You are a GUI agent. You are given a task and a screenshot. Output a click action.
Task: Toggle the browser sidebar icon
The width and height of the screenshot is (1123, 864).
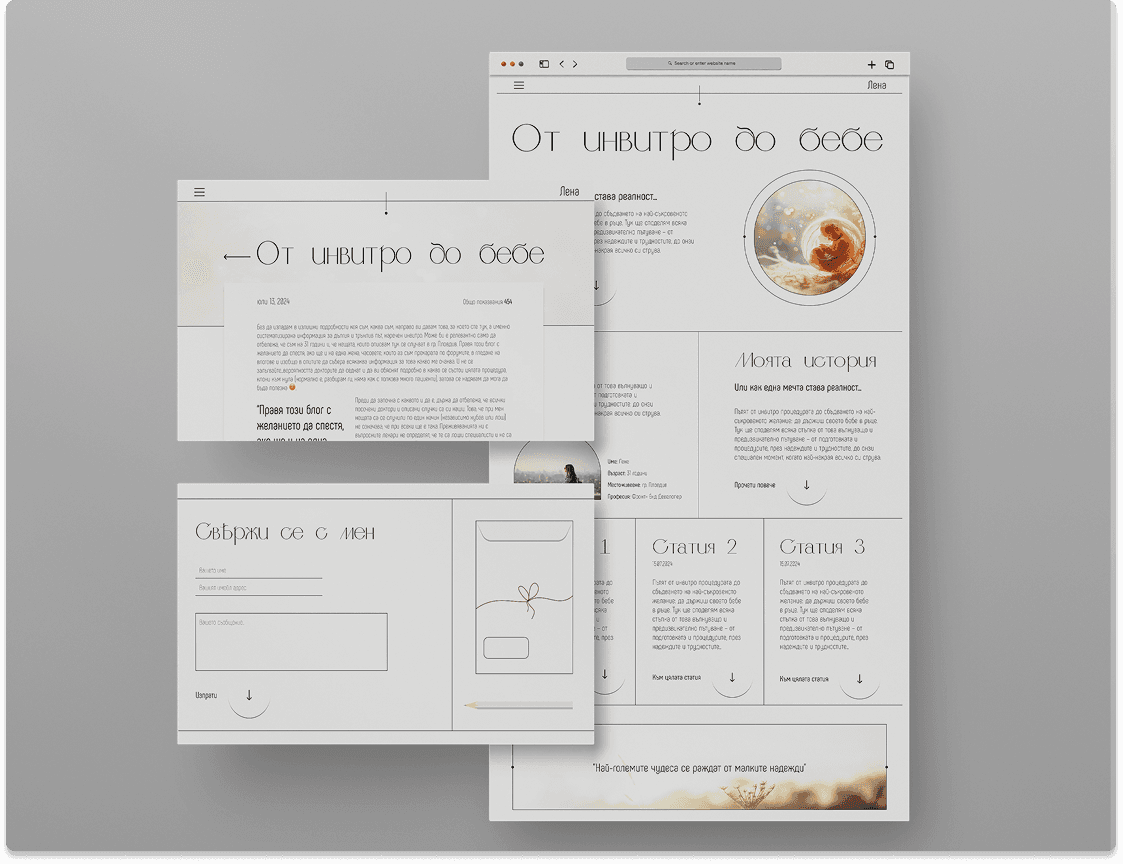tap(544, 64)
